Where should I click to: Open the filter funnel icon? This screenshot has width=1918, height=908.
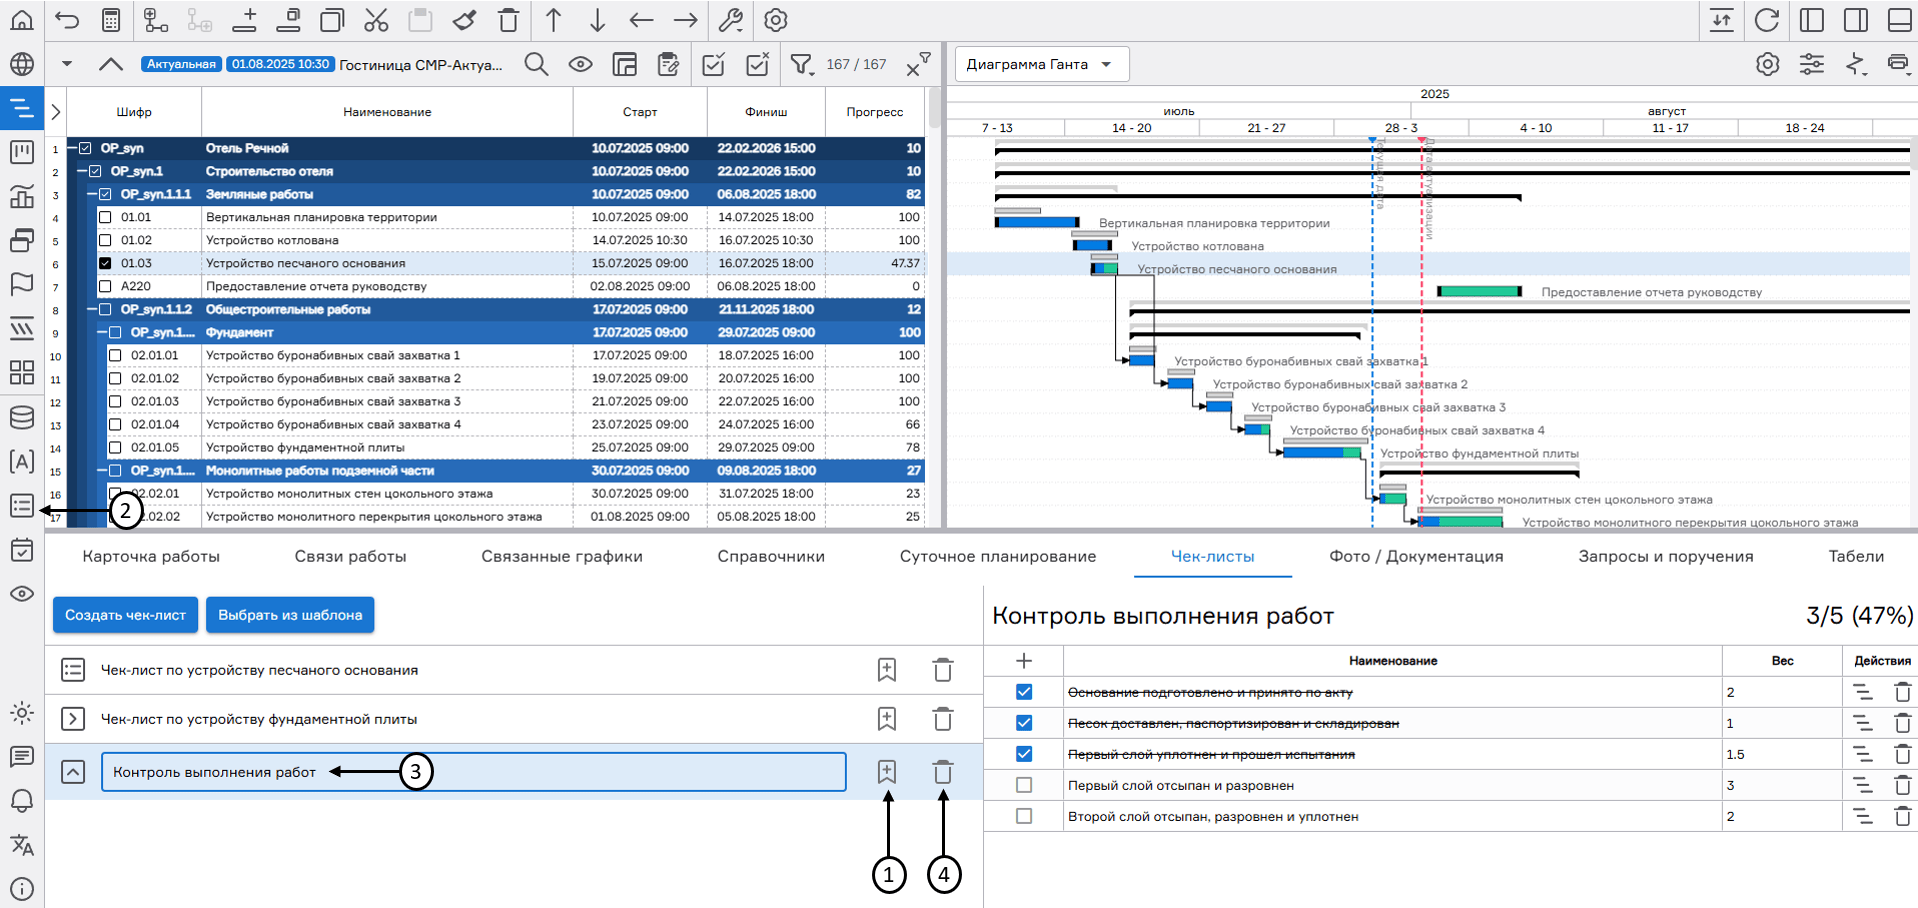point(801,65)
